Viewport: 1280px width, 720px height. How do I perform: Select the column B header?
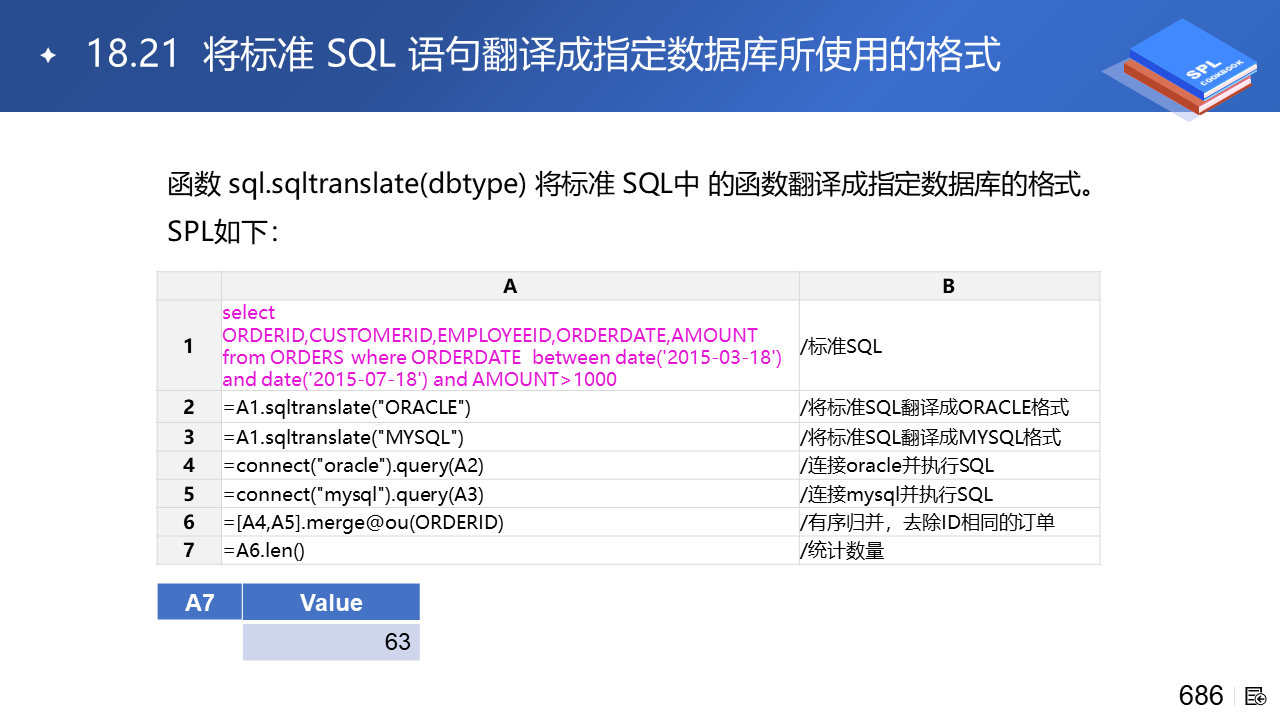click(x=948, y=286)
